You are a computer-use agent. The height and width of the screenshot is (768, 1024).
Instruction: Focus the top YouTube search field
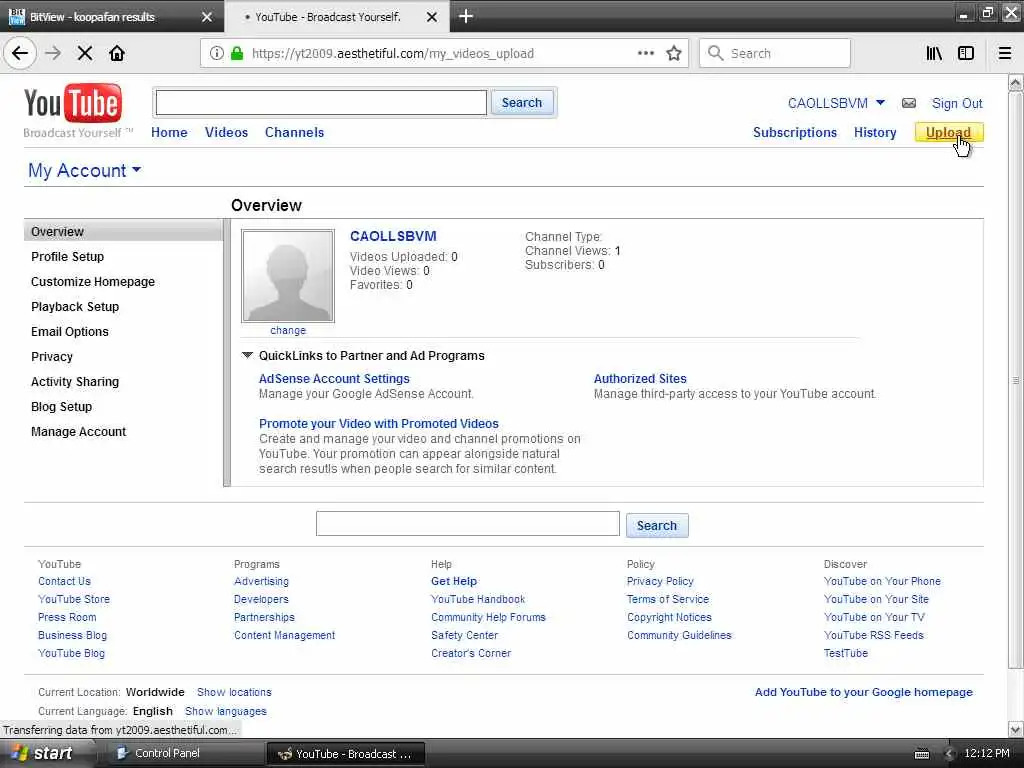321,103
